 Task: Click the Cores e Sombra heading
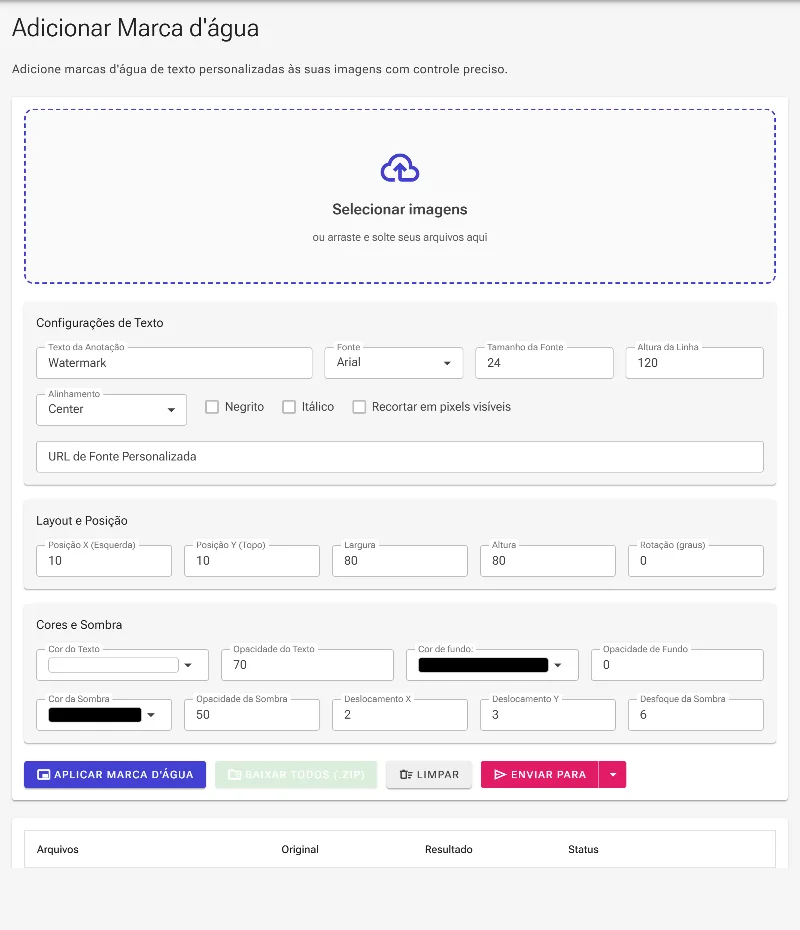coord(79,625)
